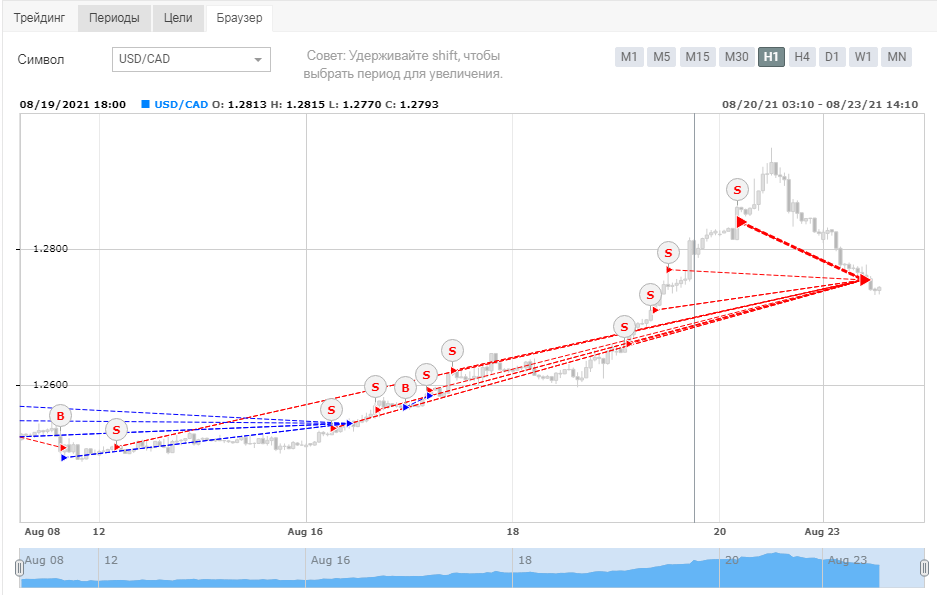Select the M15 timeframe
Image resolution: width=937 pixels, height=595 pixels.
[x=697, y=57]
